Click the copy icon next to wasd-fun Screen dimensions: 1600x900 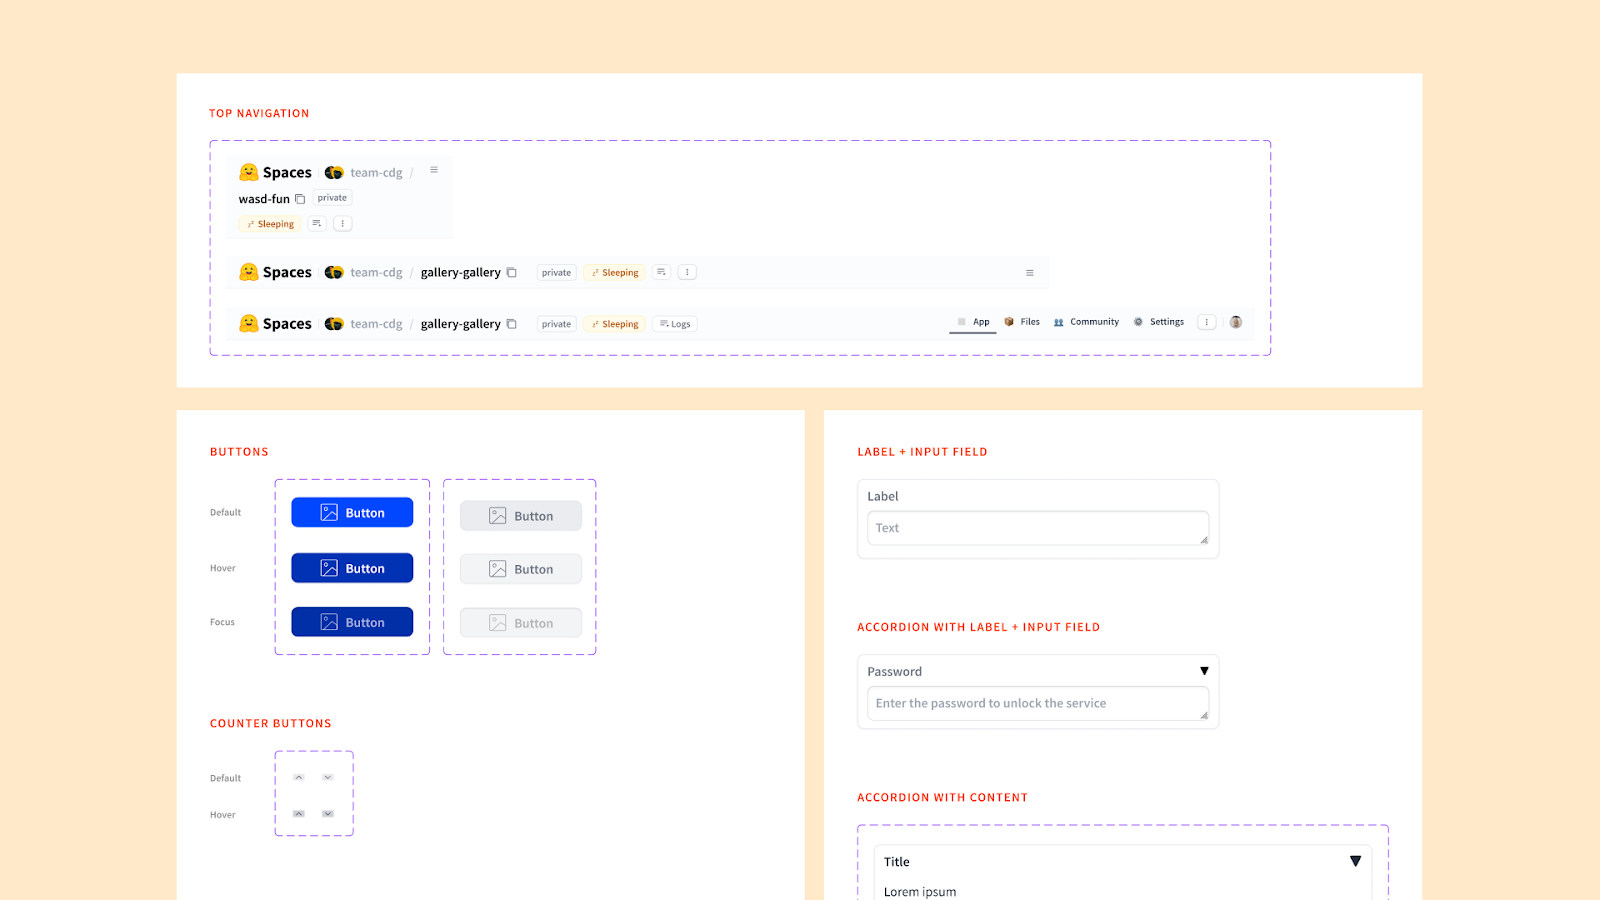(x=301, y=198)
